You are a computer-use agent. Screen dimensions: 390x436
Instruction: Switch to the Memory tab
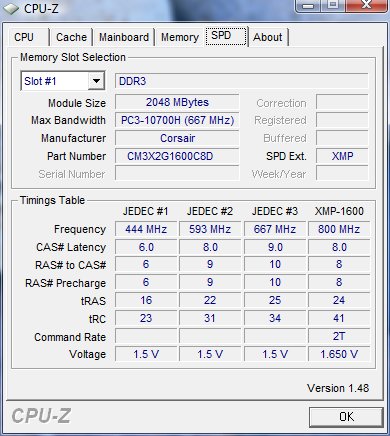[x=180, y=37]
